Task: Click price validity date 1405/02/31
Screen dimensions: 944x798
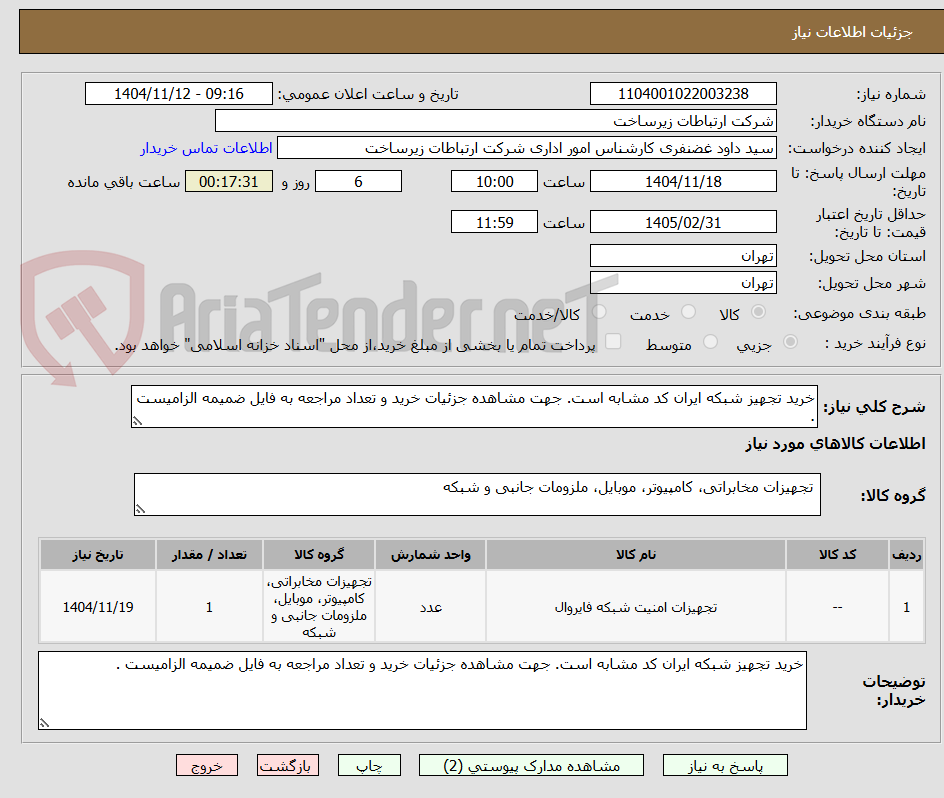Action: point(683,222)
